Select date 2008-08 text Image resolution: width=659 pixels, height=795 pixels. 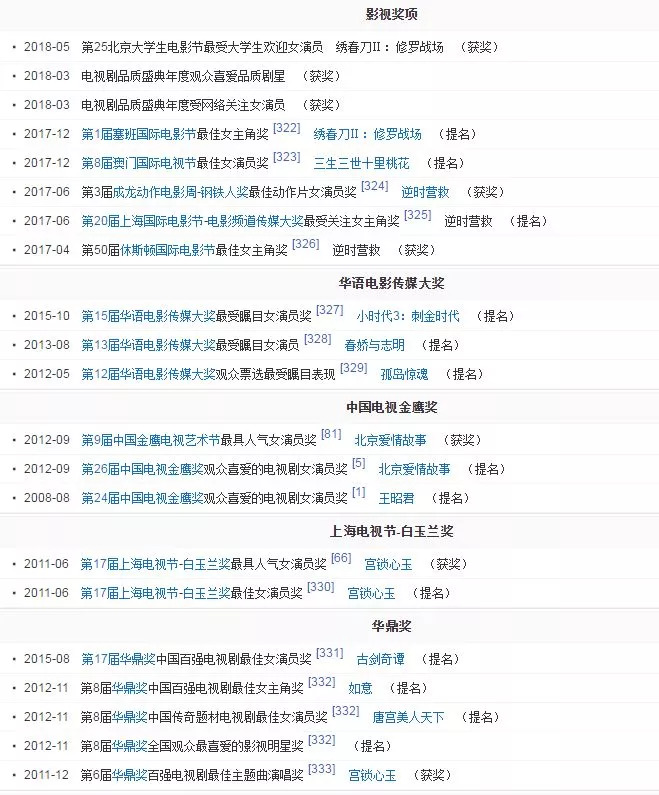click(47, 498)
